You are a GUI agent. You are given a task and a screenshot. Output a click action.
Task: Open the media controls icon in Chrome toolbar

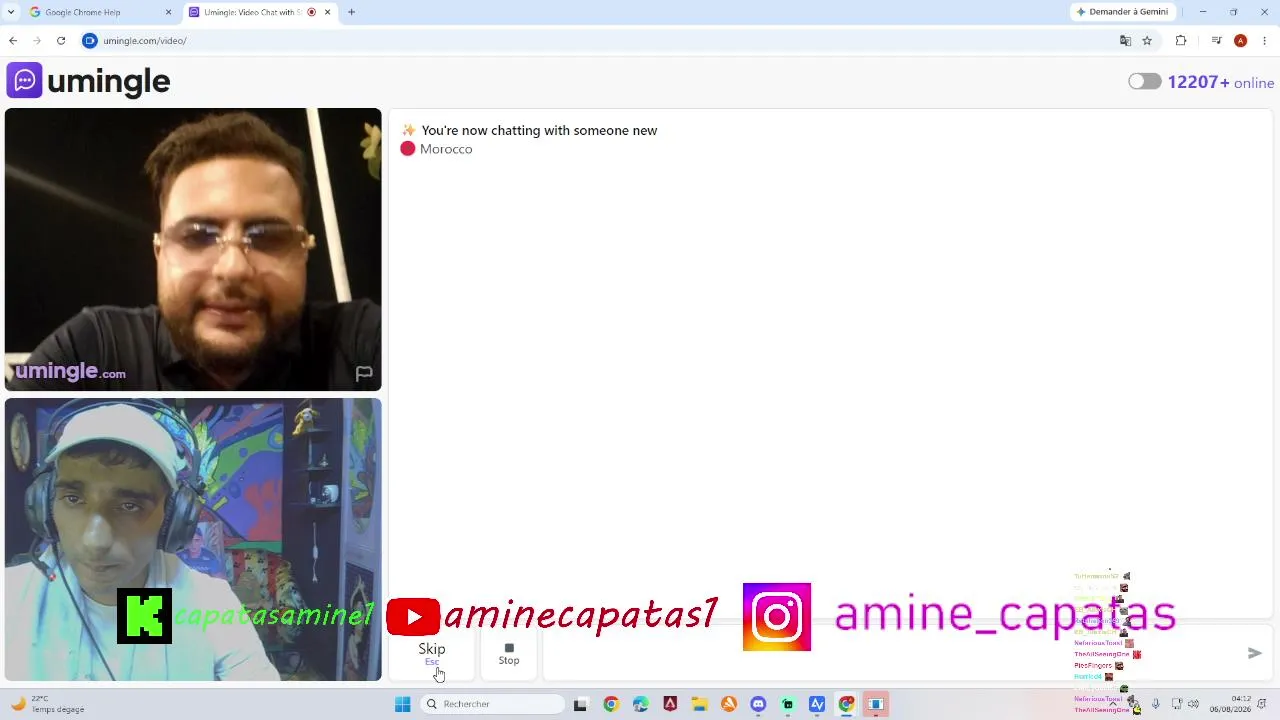click(1216, 41)
